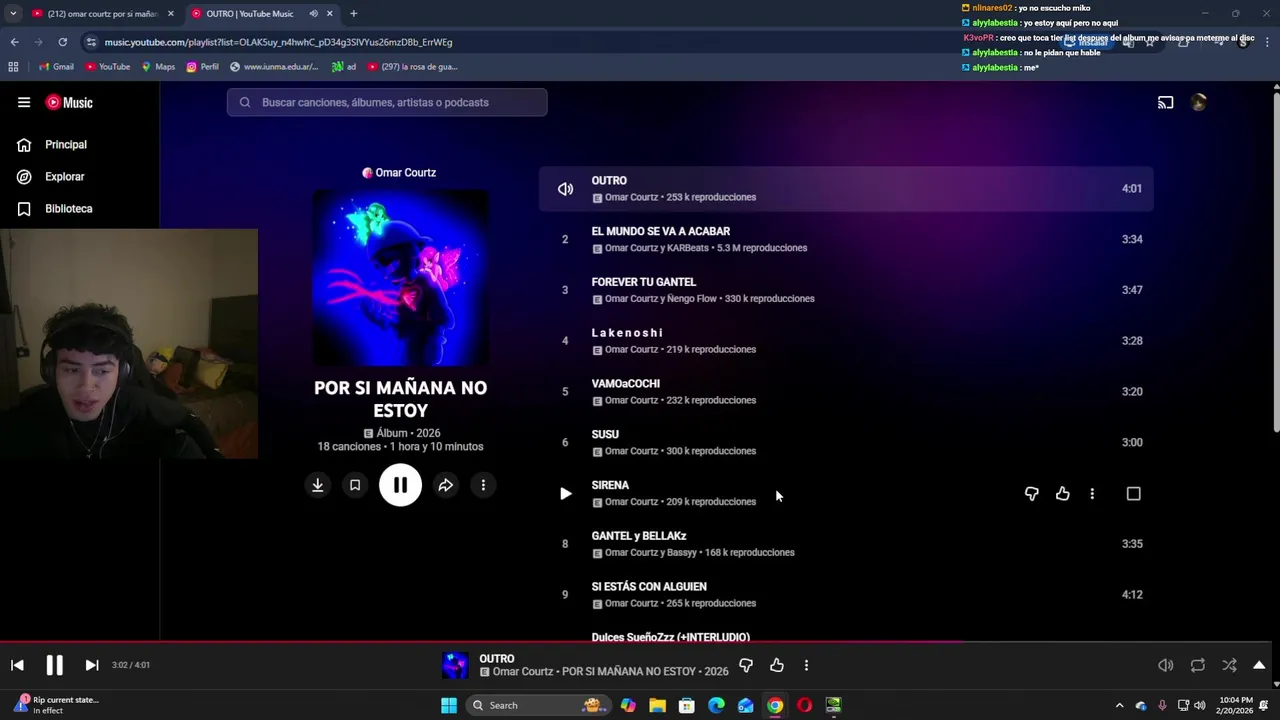Download the album POR SI MAÑANA NO ESTOY
Image resolution: width=1280 pixels, height=720 pixels.
pyautogui.click(x=317, y=485)
